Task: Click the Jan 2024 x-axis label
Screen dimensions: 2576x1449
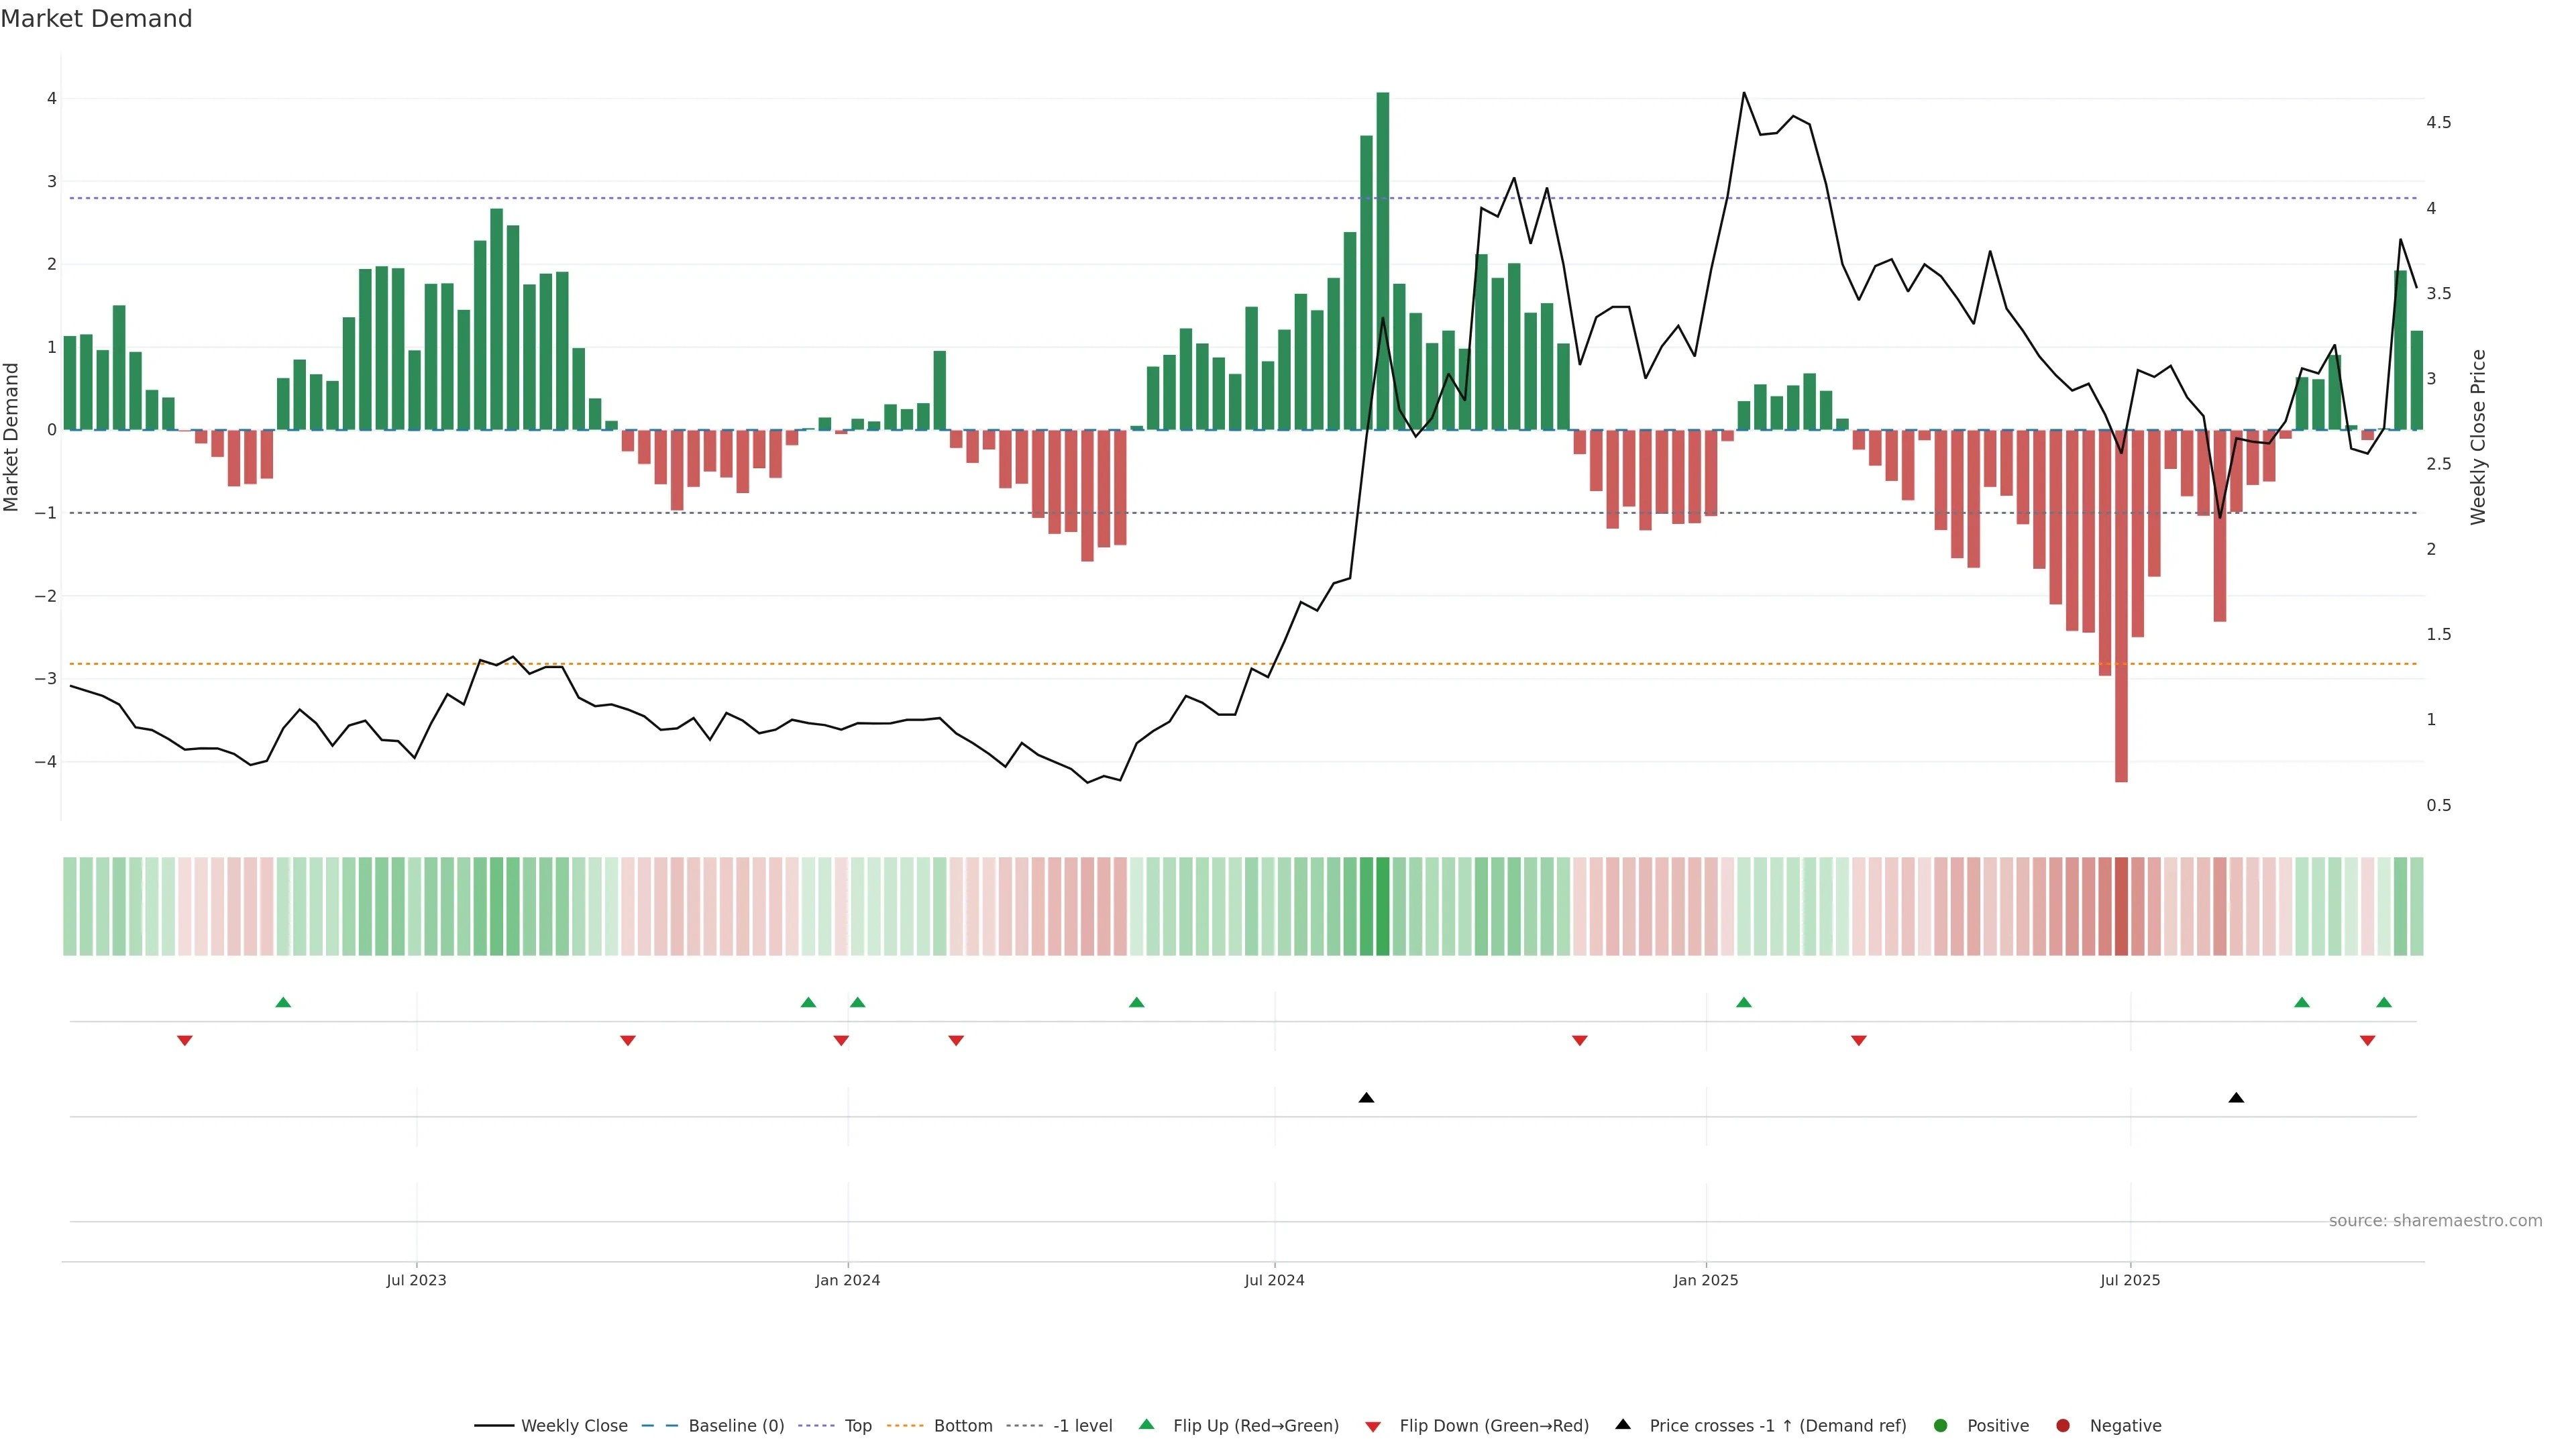Action: pyautogui.click(x=847, y=1280)
